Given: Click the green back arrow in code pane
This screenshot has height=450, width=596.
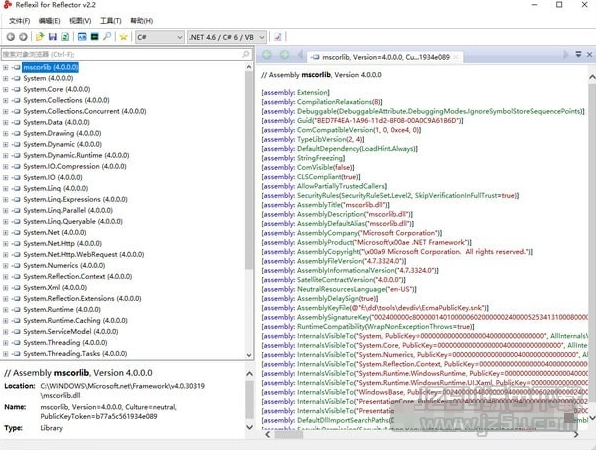Looking at the screenshot, I should point(267,55).
